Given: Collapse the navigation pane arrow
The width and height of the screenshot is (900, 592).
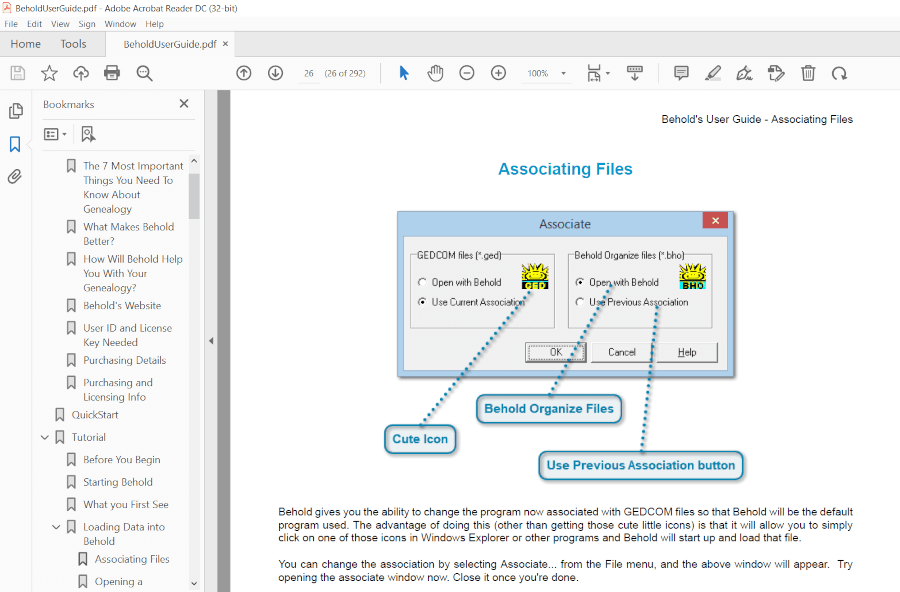Looking at the screenshot, I should coord(211,341).
